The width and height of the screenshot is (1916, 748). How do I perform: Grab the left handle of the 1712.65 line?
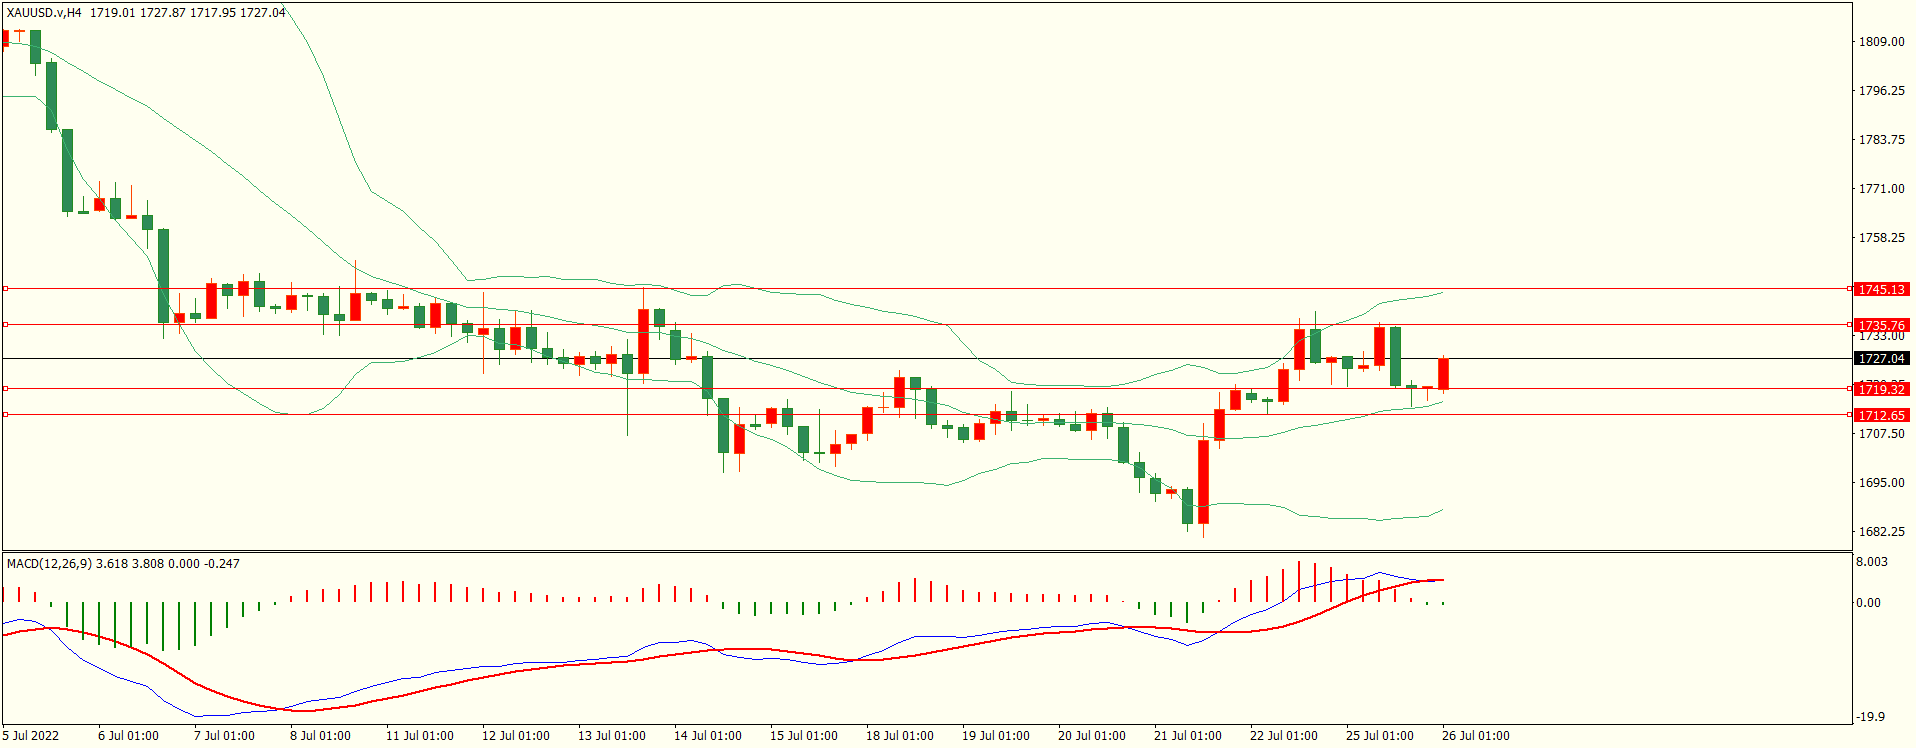coord(5,414)
